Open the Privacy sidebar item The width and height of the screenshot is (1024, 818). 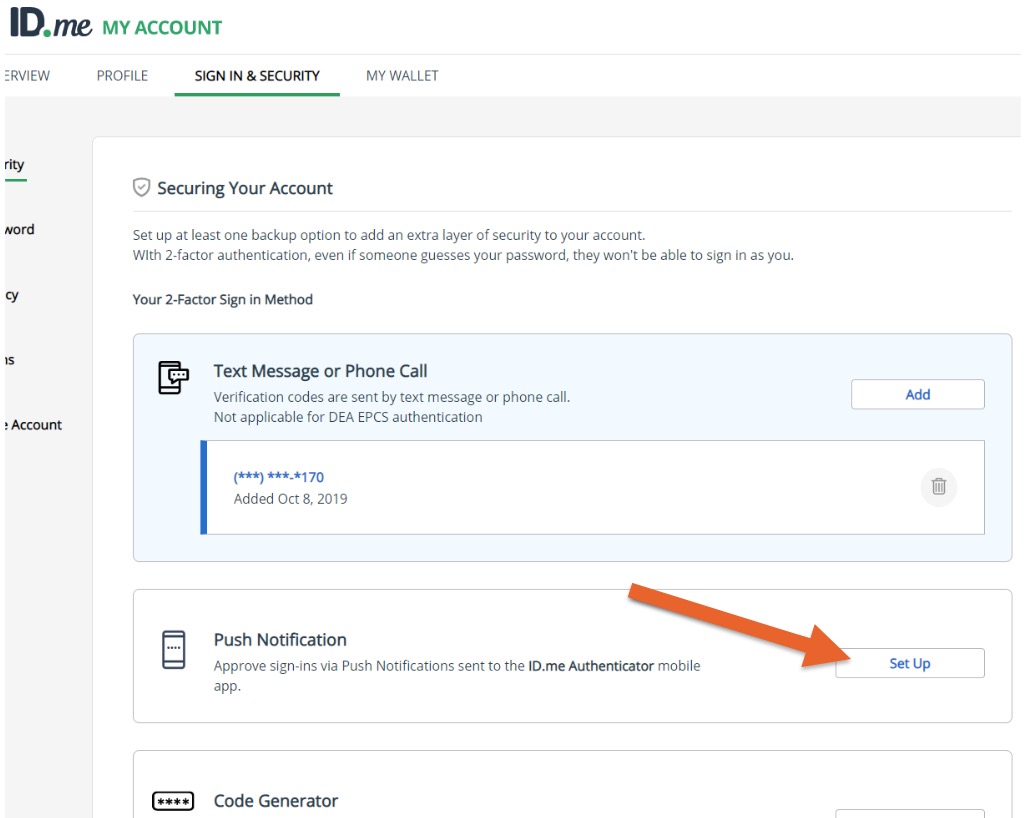pyautogui.click(x=12, y=295)
